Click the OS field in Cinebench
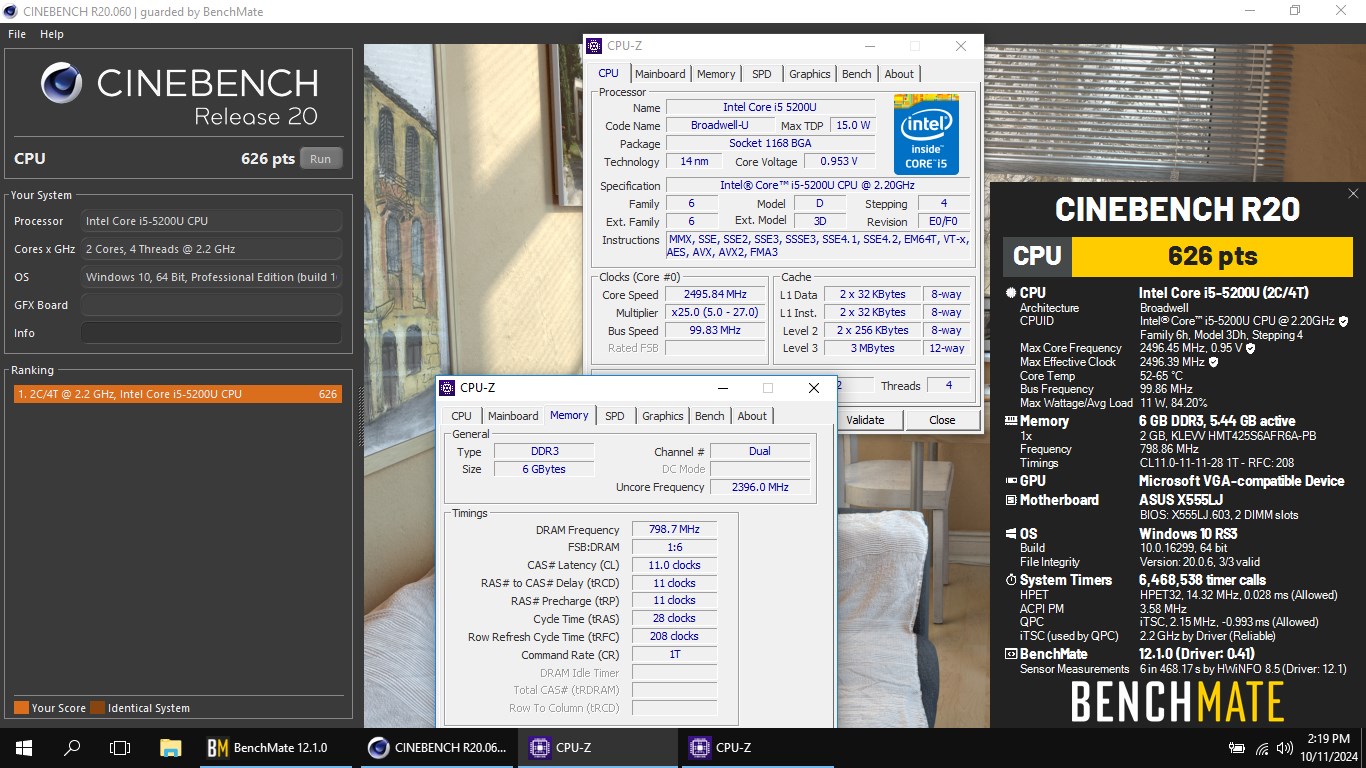Screen dimensions: 1366x768 click(x=211, y=277)
